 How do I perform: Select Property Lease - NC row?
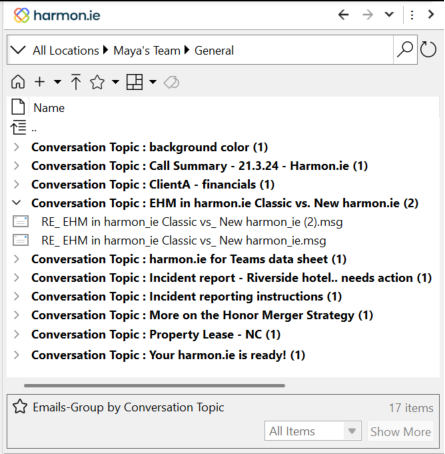pyautogui.click(x=156, y=334)
